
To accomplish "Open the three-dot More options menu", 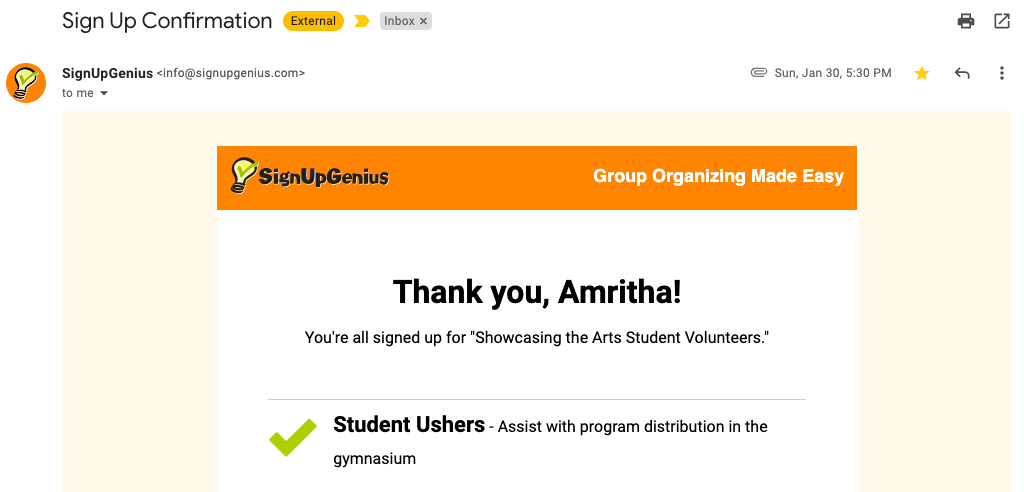I will coord(1001,73).
